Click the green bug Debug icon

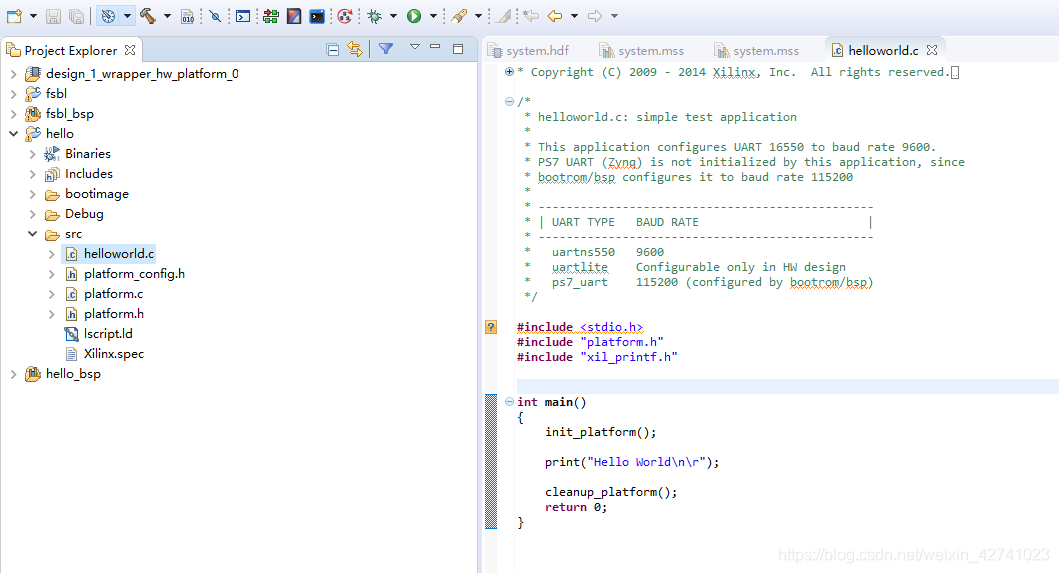tap(374, 16)
